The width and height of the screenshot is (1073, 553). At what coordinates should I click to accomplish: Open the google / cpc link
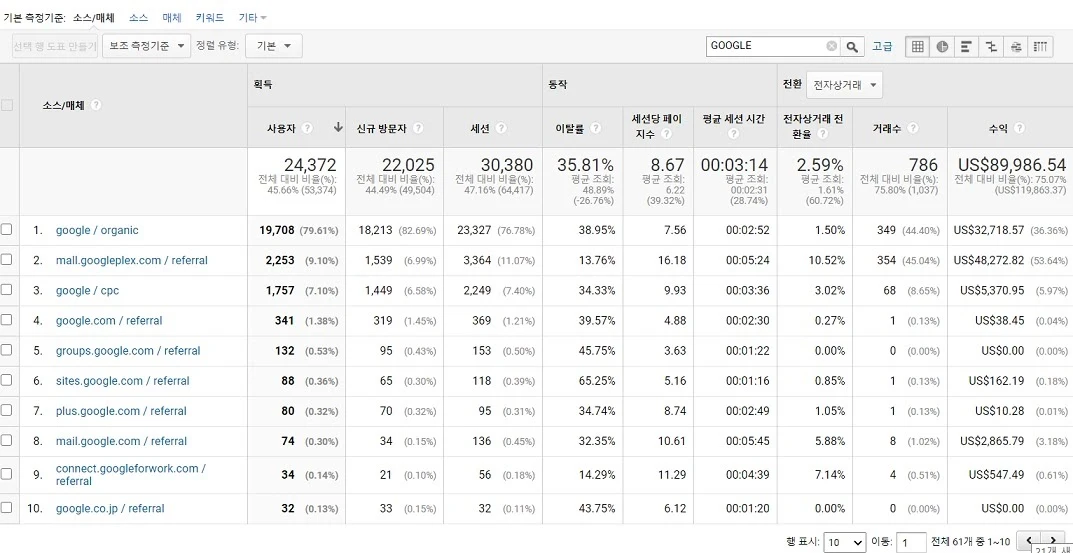click(x=88, y=290)
